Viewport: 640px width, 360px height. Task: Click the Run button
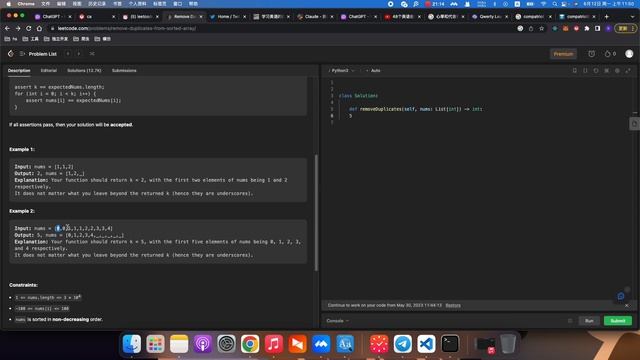pos(589,321)
